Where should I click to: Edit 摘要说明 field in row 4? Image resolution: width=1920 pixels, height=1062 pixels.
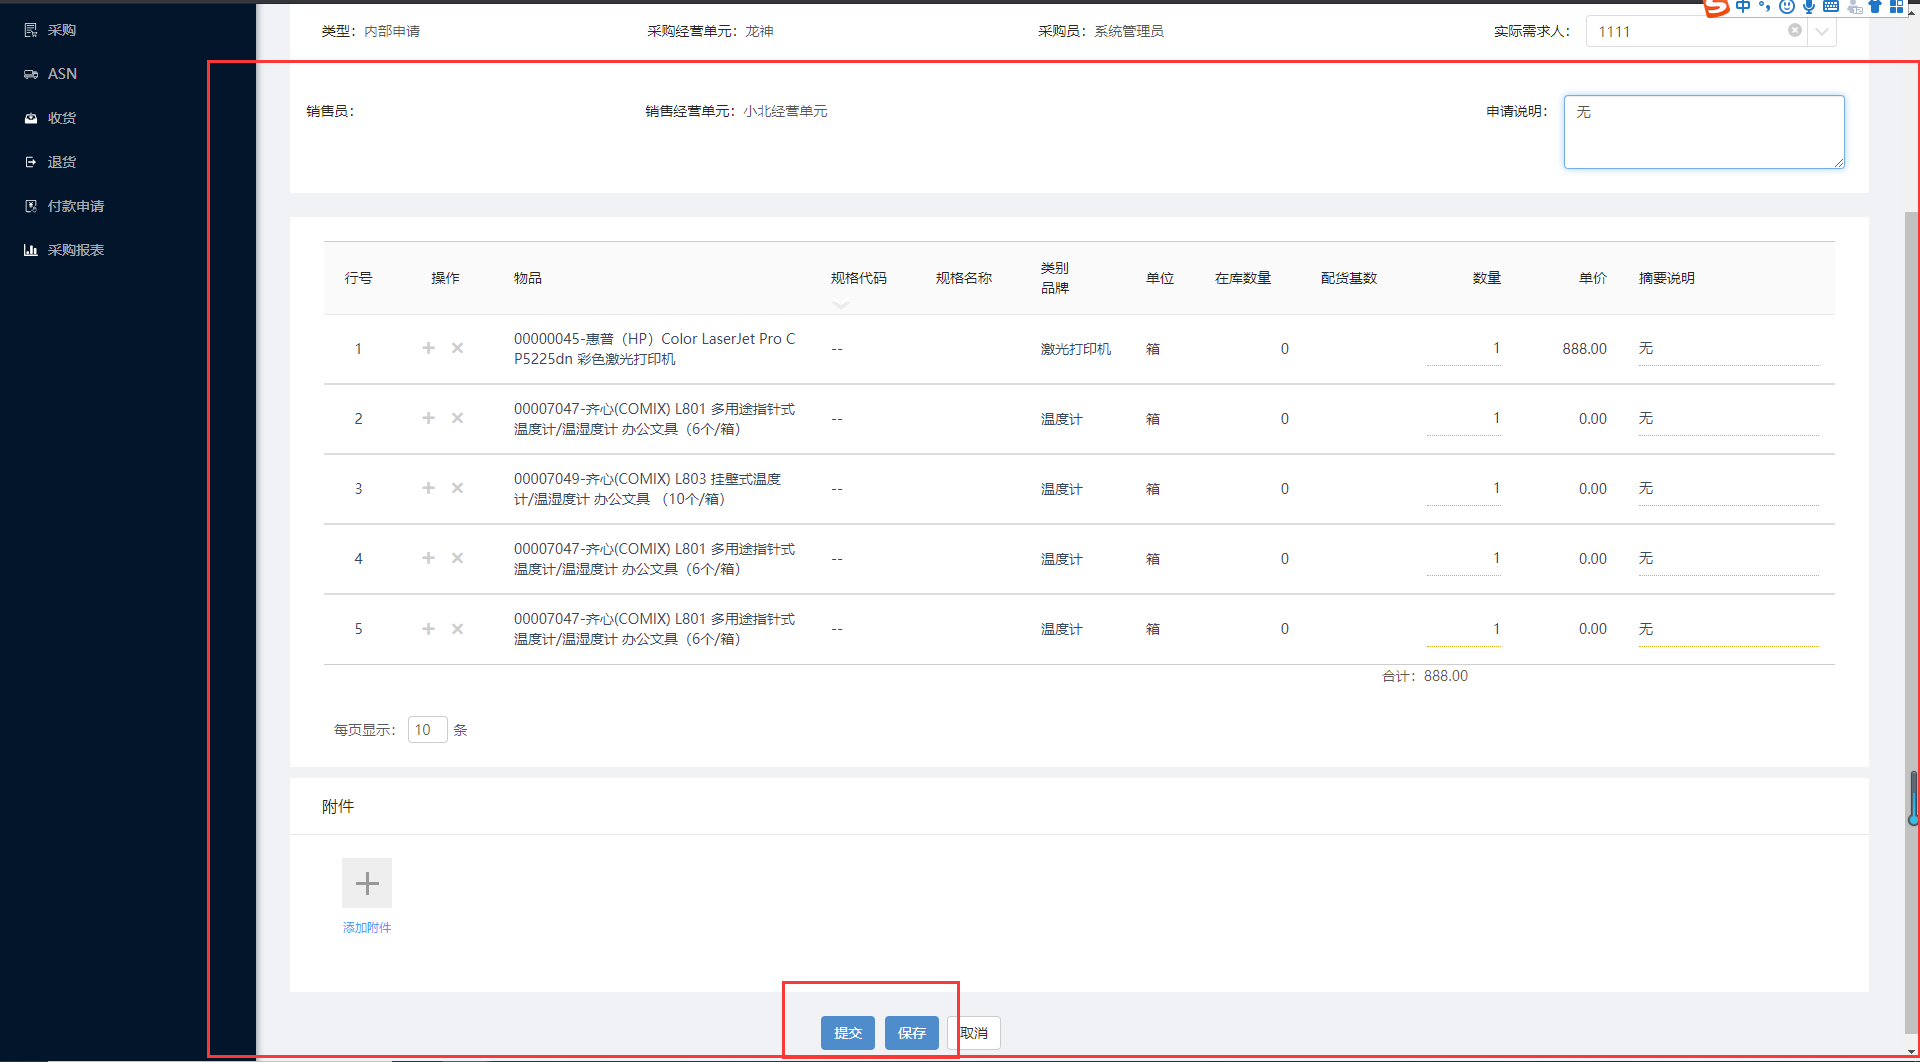point(1728,559)
